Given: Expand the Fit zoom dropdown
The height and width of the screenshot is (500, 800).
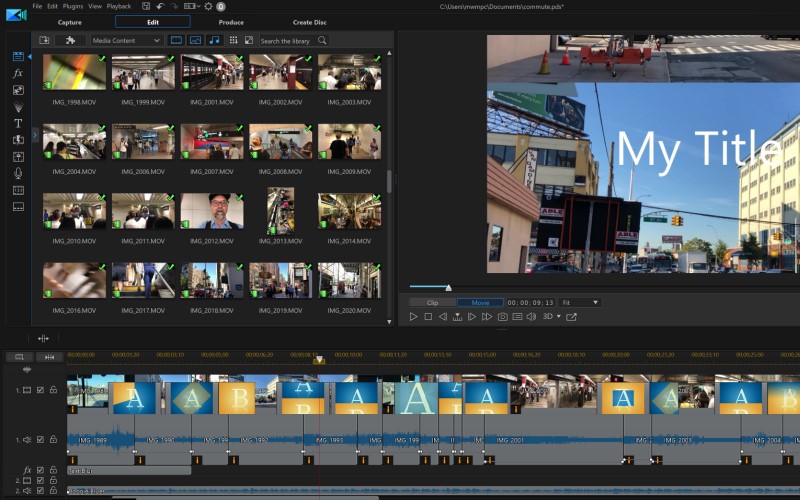Looking at the screenshot, I should point(580,302).
